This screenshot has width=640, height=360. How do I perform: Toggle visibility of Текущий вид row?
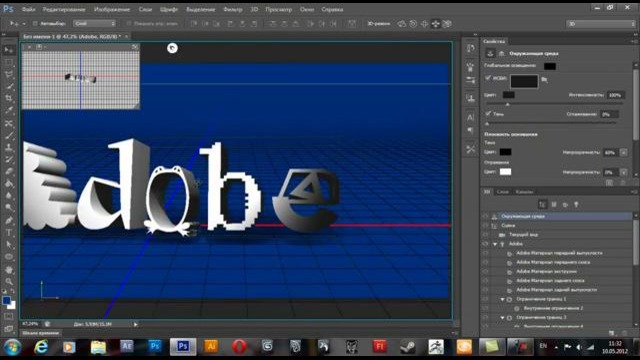point(485,235)
